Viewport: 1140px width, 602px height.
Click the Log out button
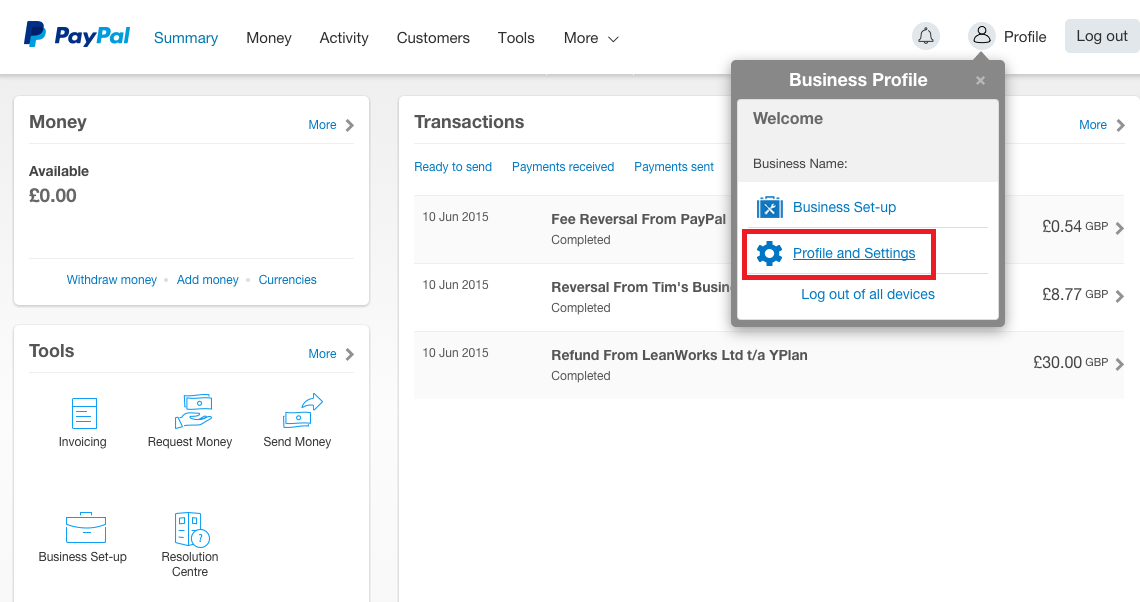tap(1101, 36)
